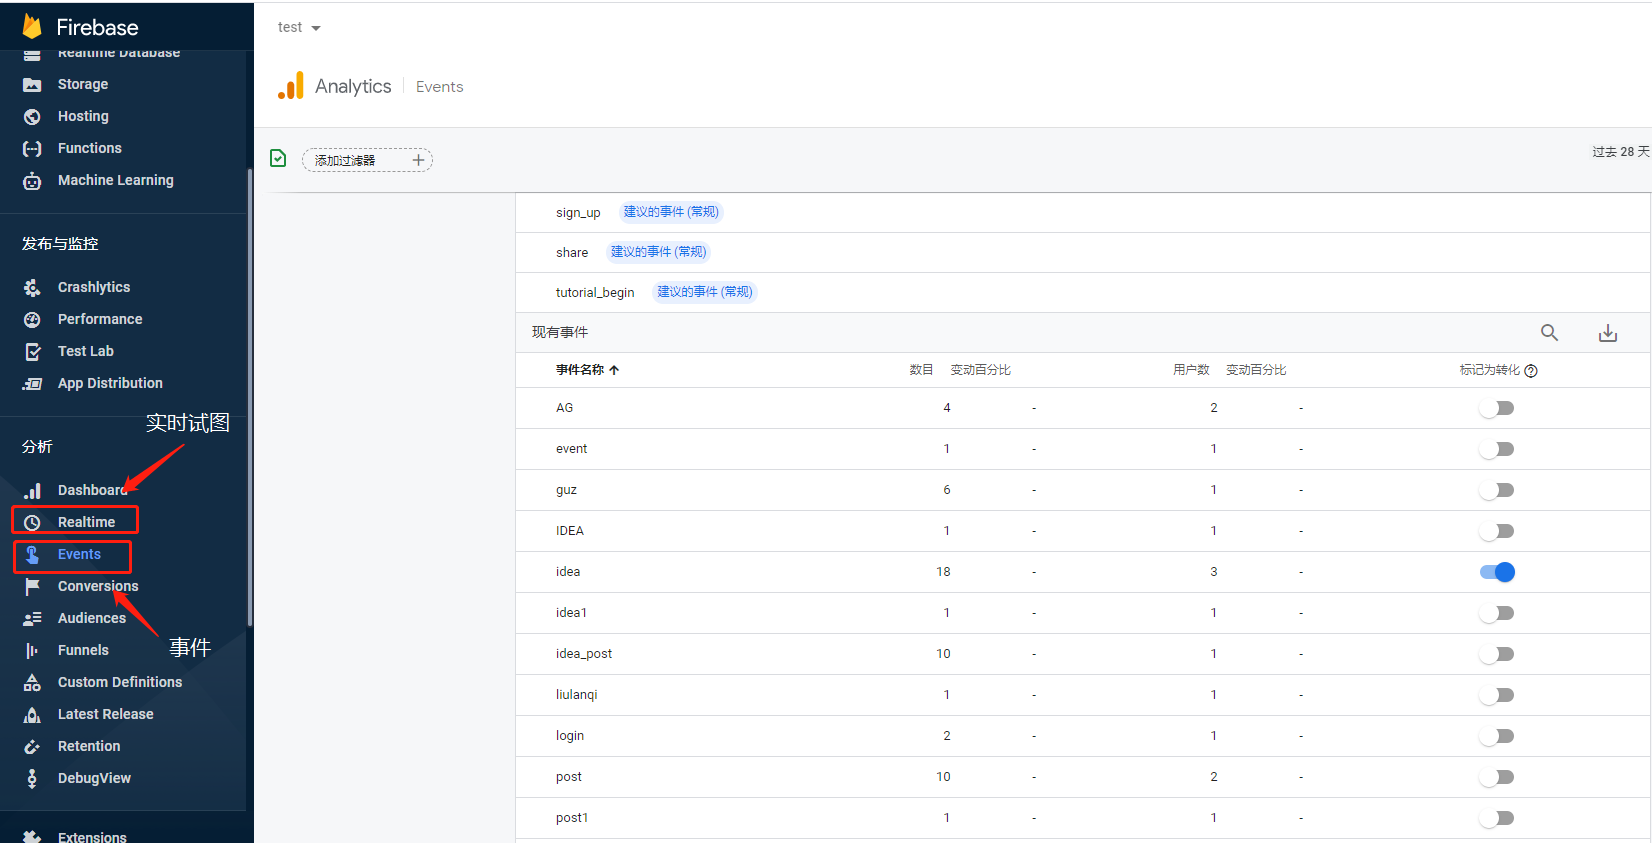Click the DebugView icon in sidebar
The height and width of the screenshot is (843, 1652).
(32, 779)
